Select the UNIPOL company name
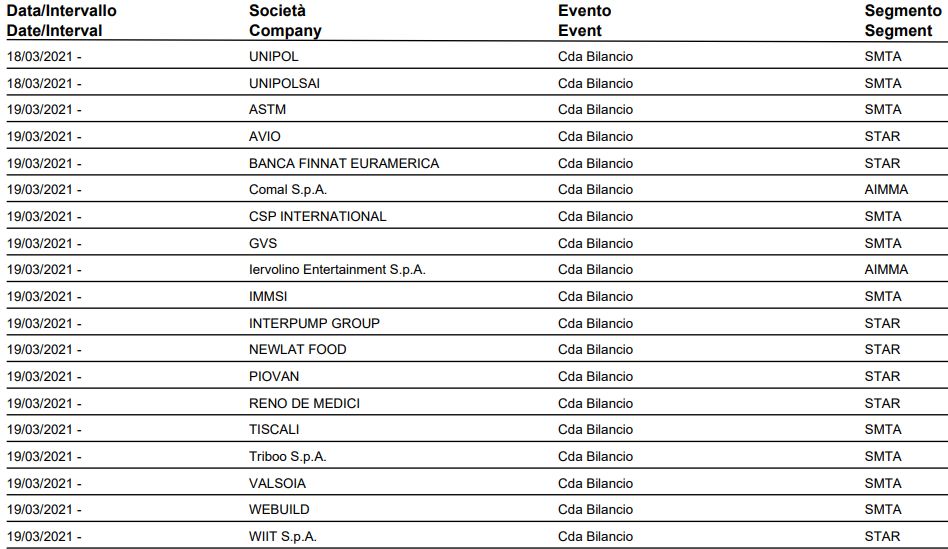Screen dimensions: 948x549 273,57
